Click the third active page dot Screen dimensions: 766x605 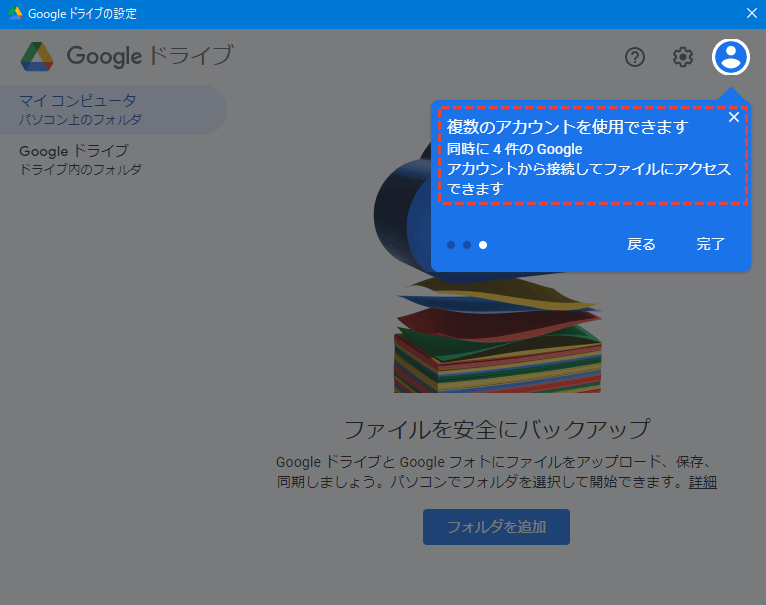(x=483, y=245)
